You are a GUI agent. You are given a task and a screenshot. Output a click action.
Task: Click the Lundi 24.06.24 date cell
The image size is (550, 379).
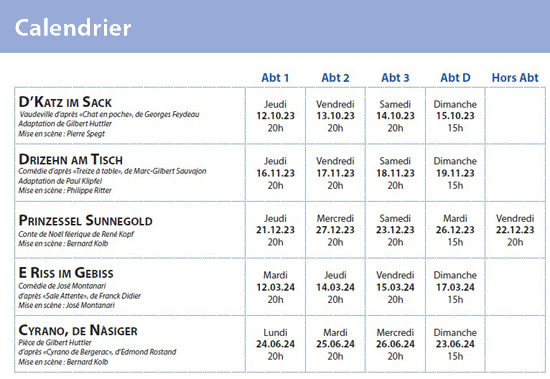pos(275,344)
